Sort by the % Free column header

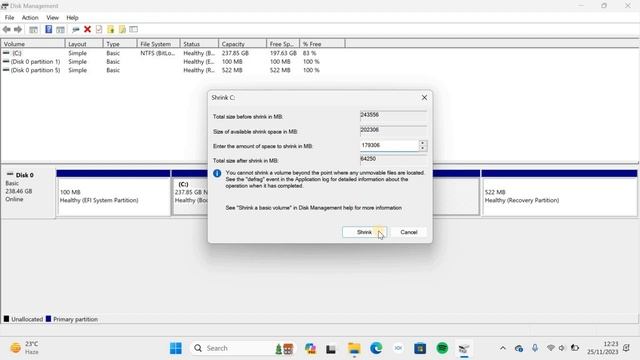pos(322,44)
